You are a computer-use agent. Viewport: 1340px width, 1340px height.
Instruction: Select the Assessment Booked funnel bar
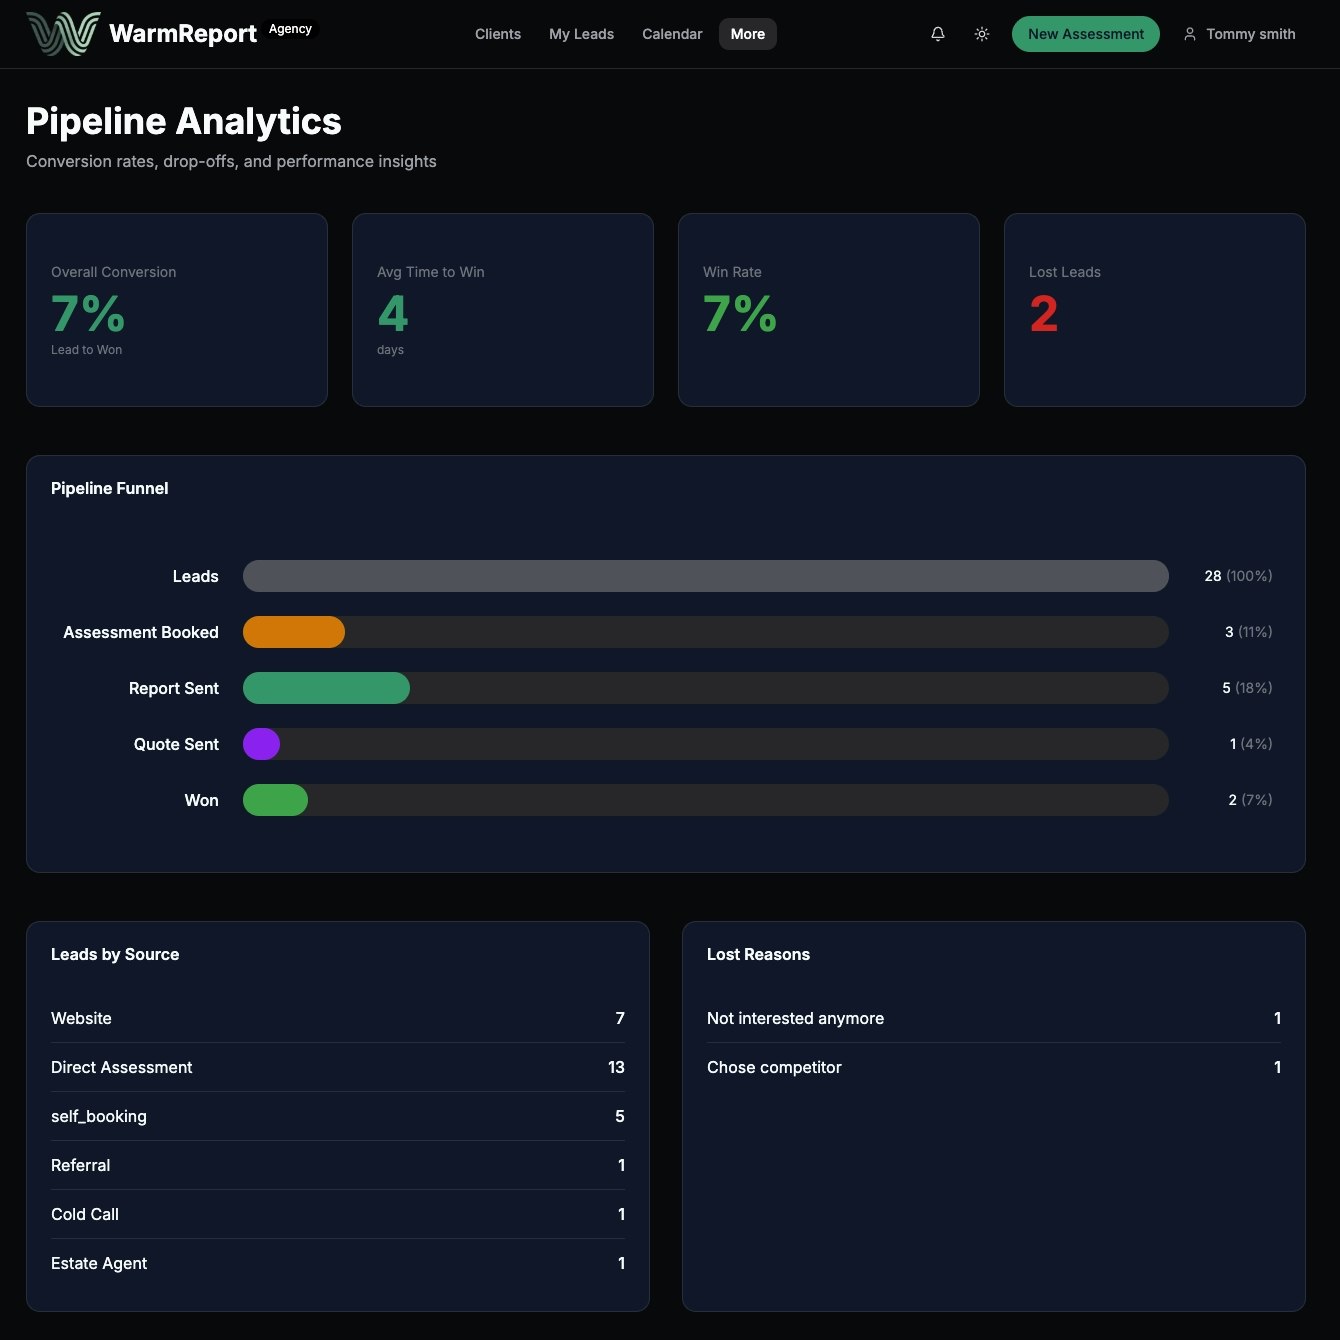click(x=293, y=632)
